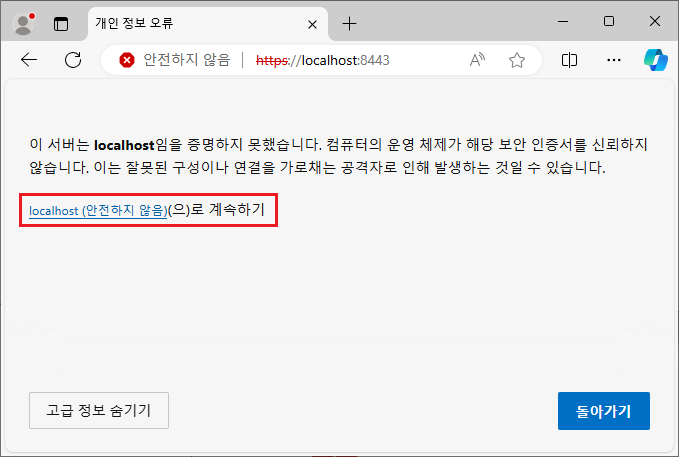Click the 안전하지 않음 security label
Image resolution: width=679 pixels, height=457 pixels.
point(187,60)
